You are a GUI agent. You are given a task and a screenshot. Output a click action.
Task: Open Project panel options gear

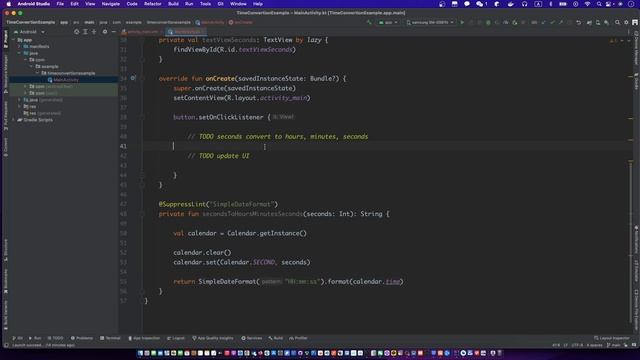(105, 31)
